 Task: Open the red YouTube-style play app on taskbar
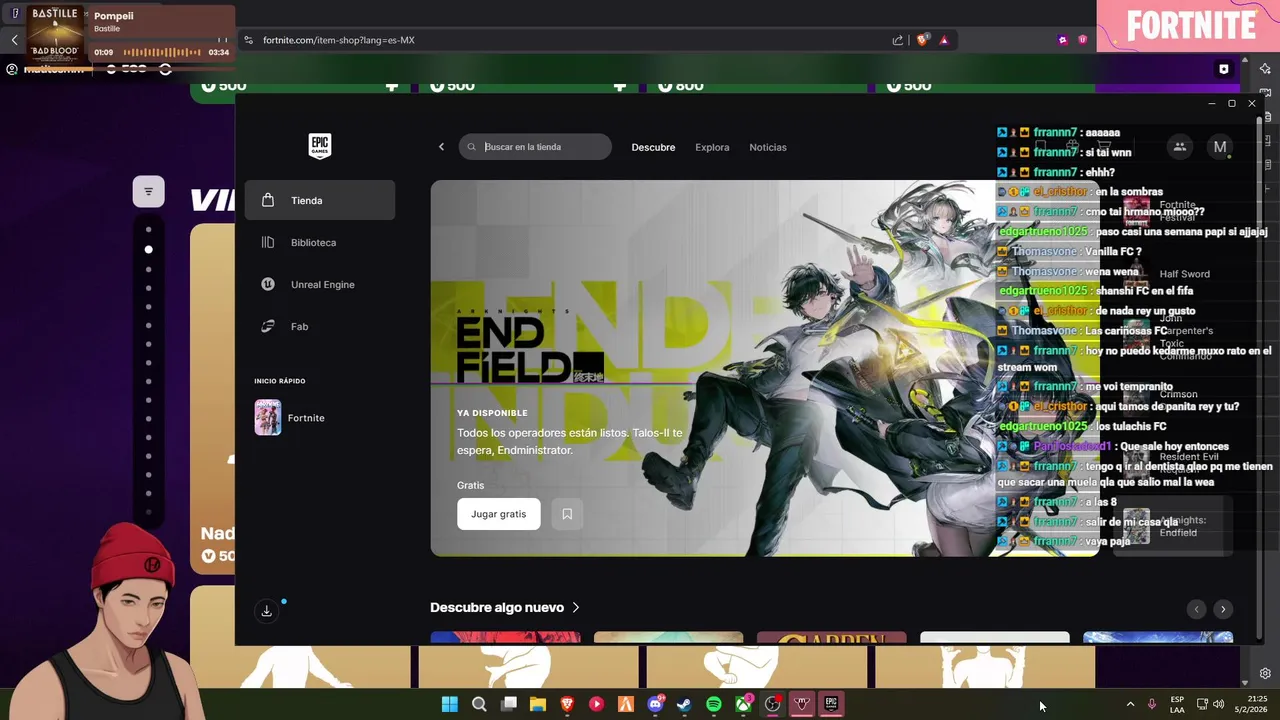[x=596, y=704]
